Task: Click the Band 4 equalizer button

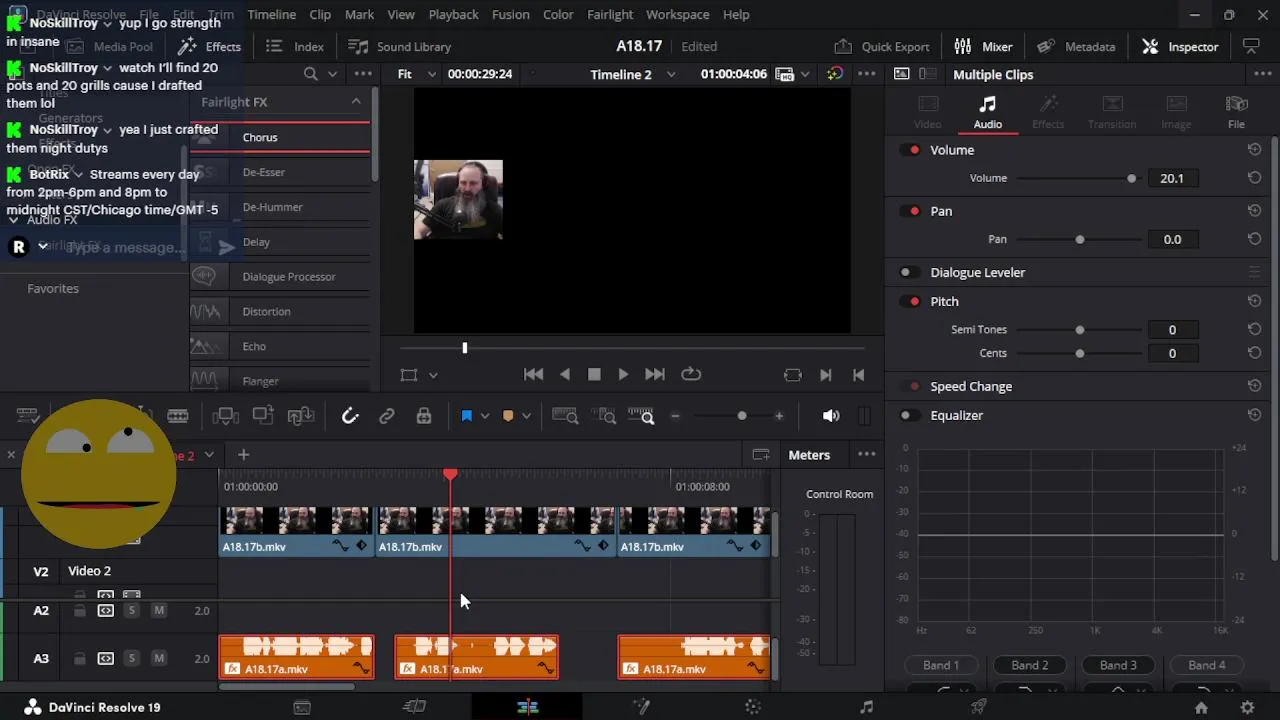Action: click(1207, 665)
